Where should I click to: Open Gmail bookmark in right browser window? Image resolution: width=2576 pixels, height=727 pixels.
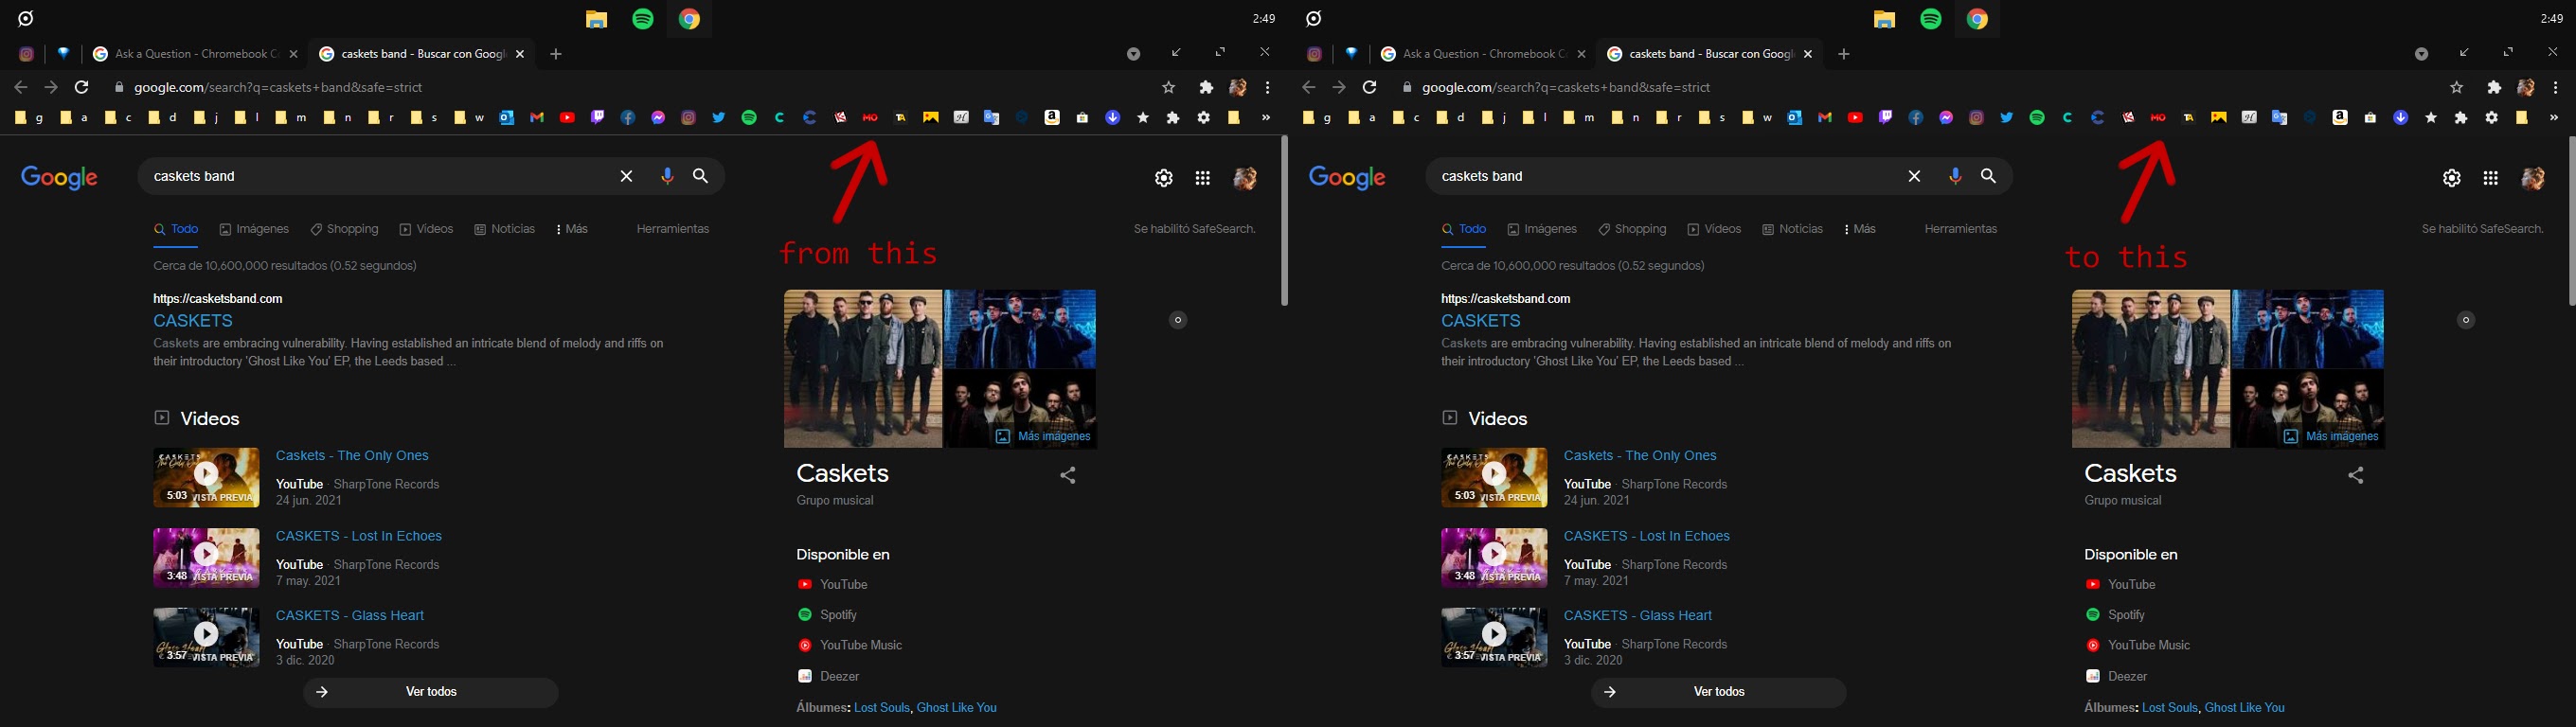pos(1825,118)
